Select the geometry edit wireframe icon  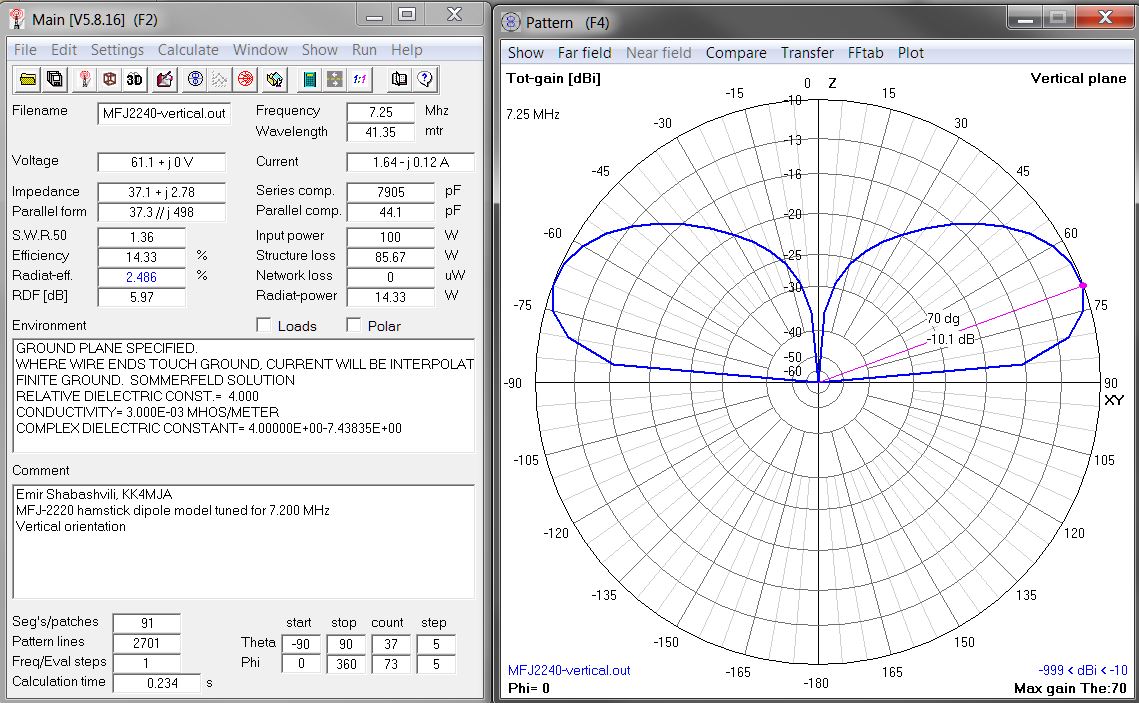(x=108, y=79)
